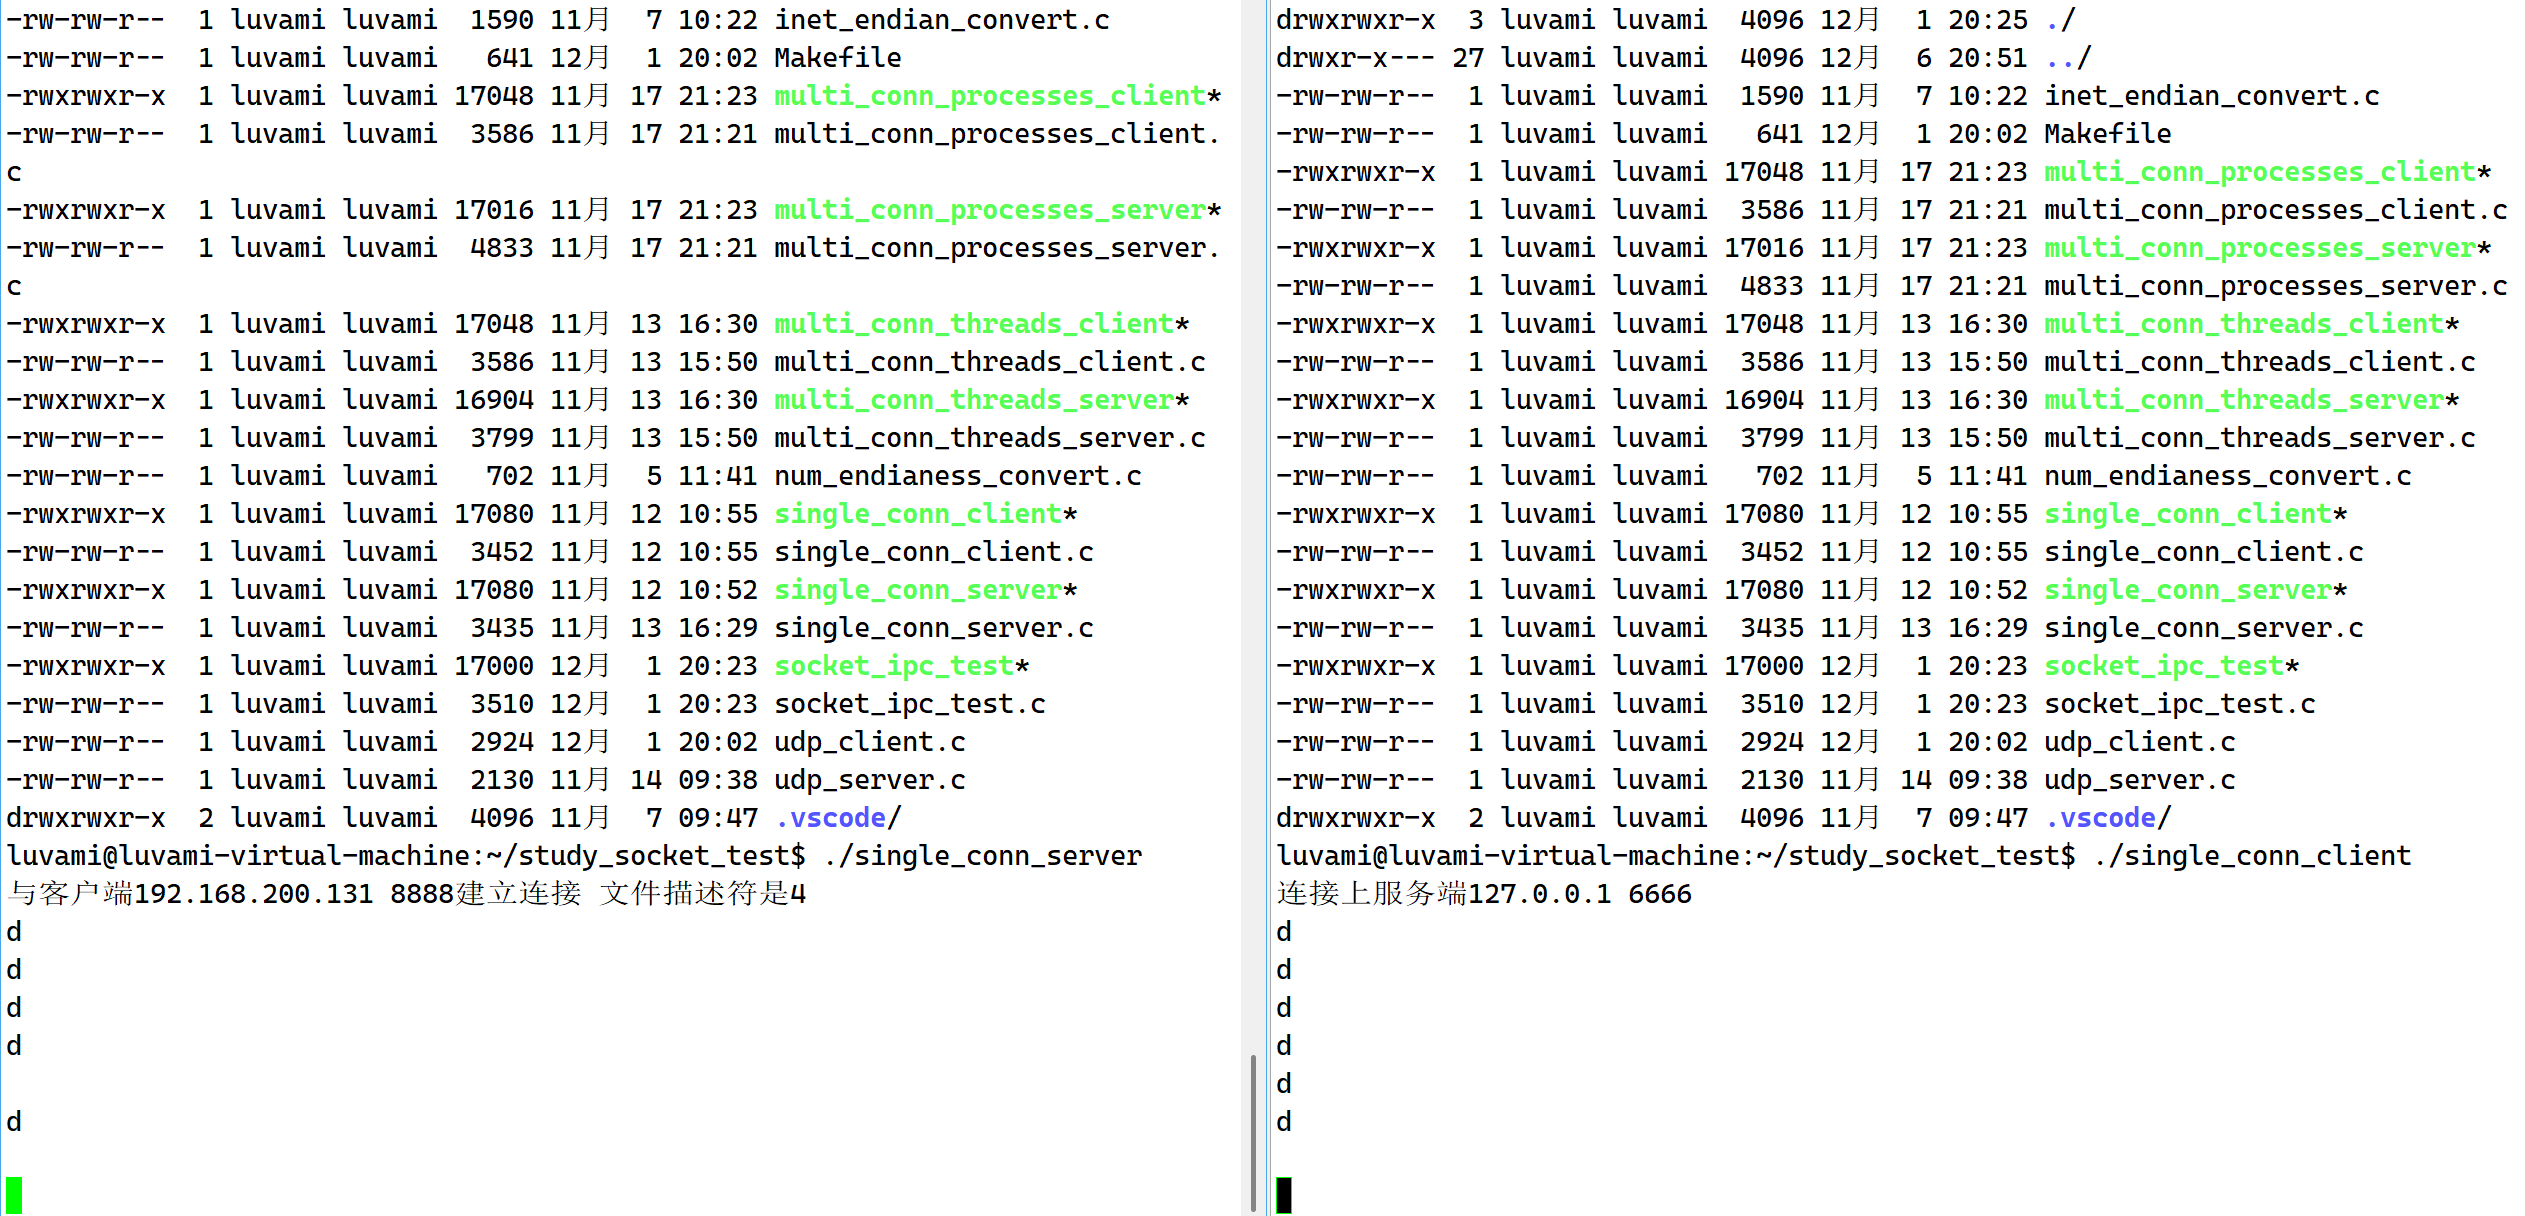This screenshot has width=2525, height=1216.
Task: Click the vertical divider between terminal panes
Action: (1267, 600)
